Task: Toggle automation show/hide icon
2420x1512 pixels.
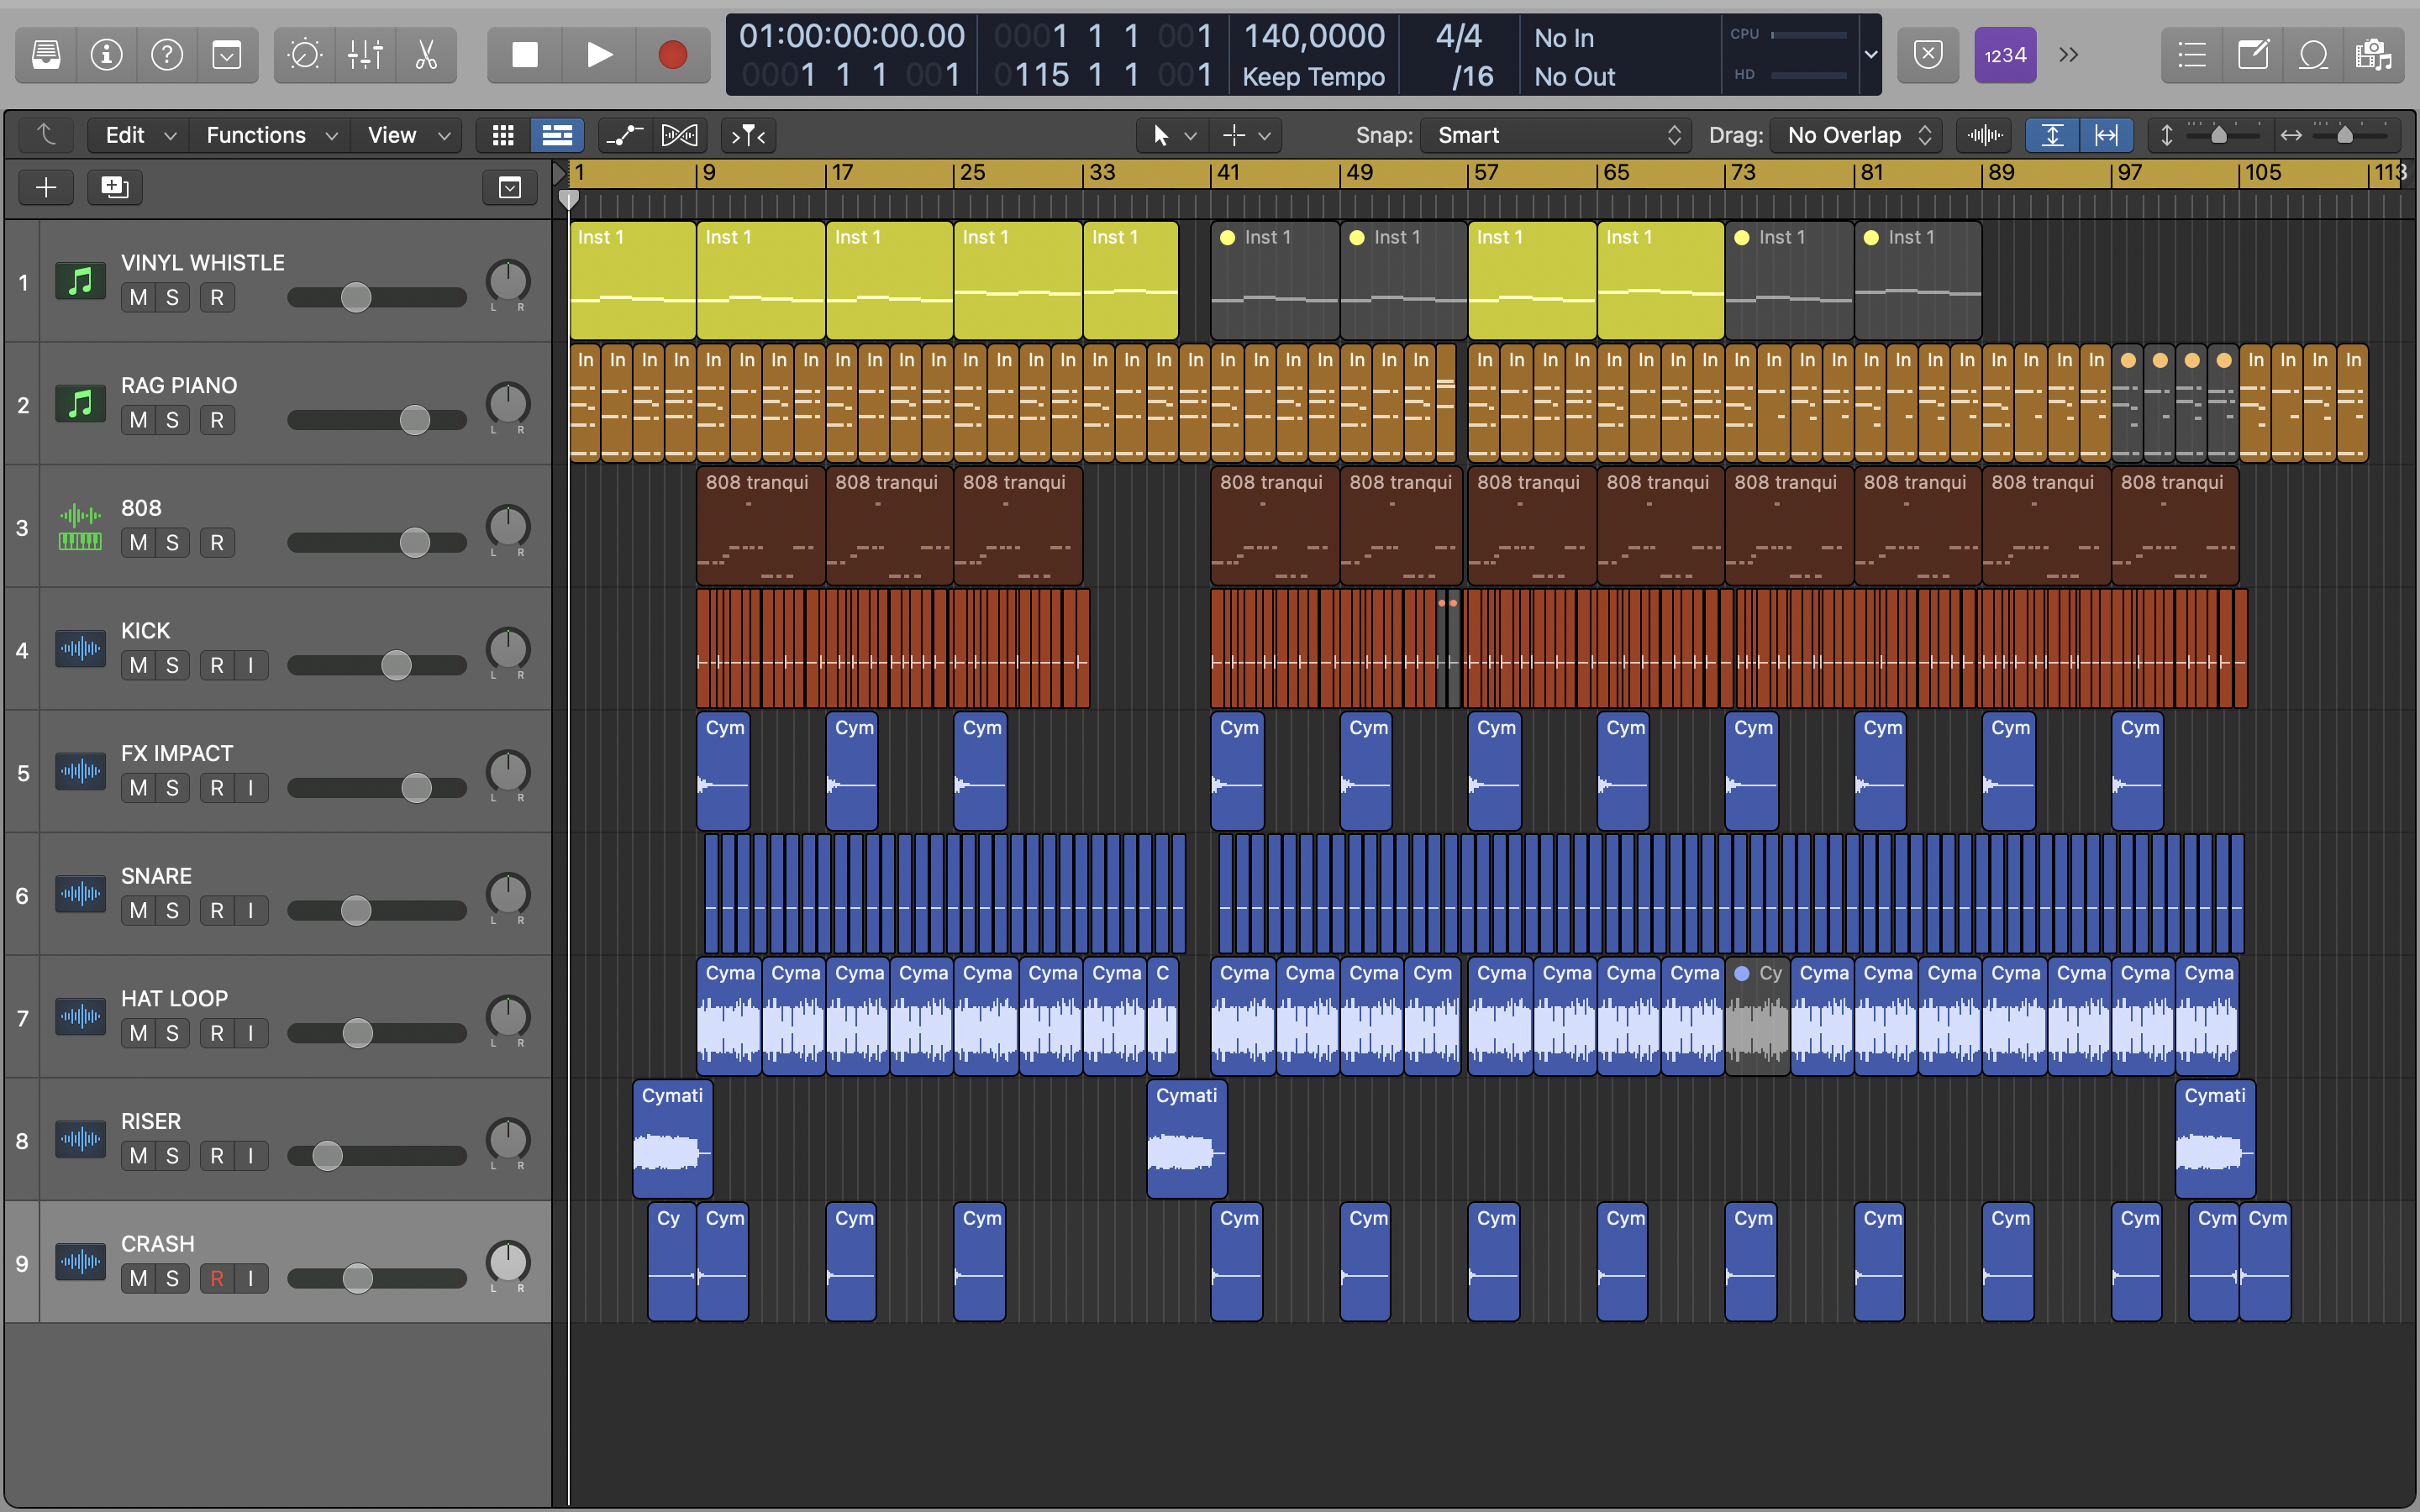Action: tap(624, 135)
